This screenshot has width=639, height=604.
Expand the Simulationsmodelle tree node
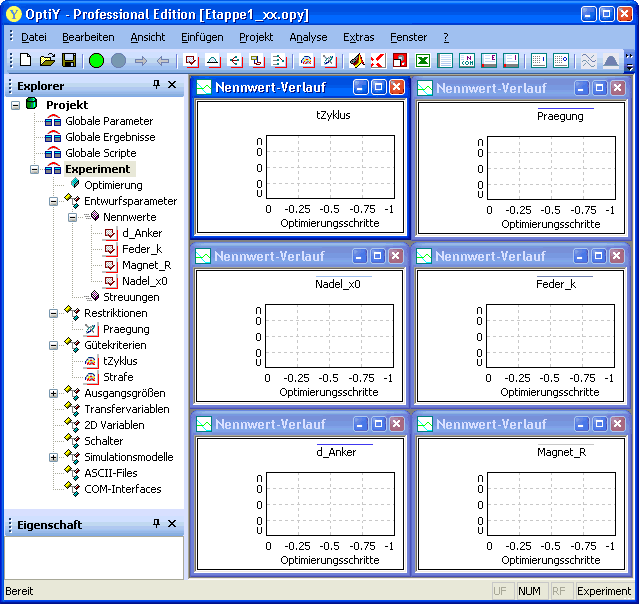tap(54, 457)
